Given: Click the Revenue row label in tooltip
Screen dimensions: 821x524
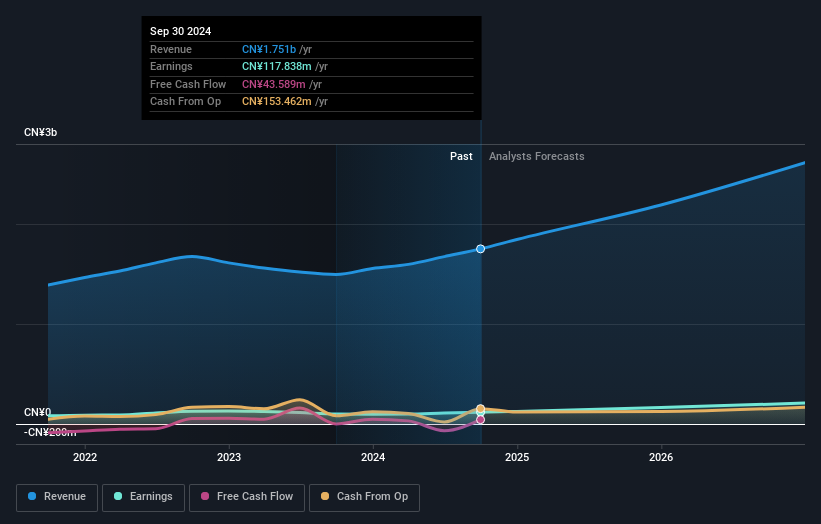Looking at the screenshot, I should pos(171,49).
